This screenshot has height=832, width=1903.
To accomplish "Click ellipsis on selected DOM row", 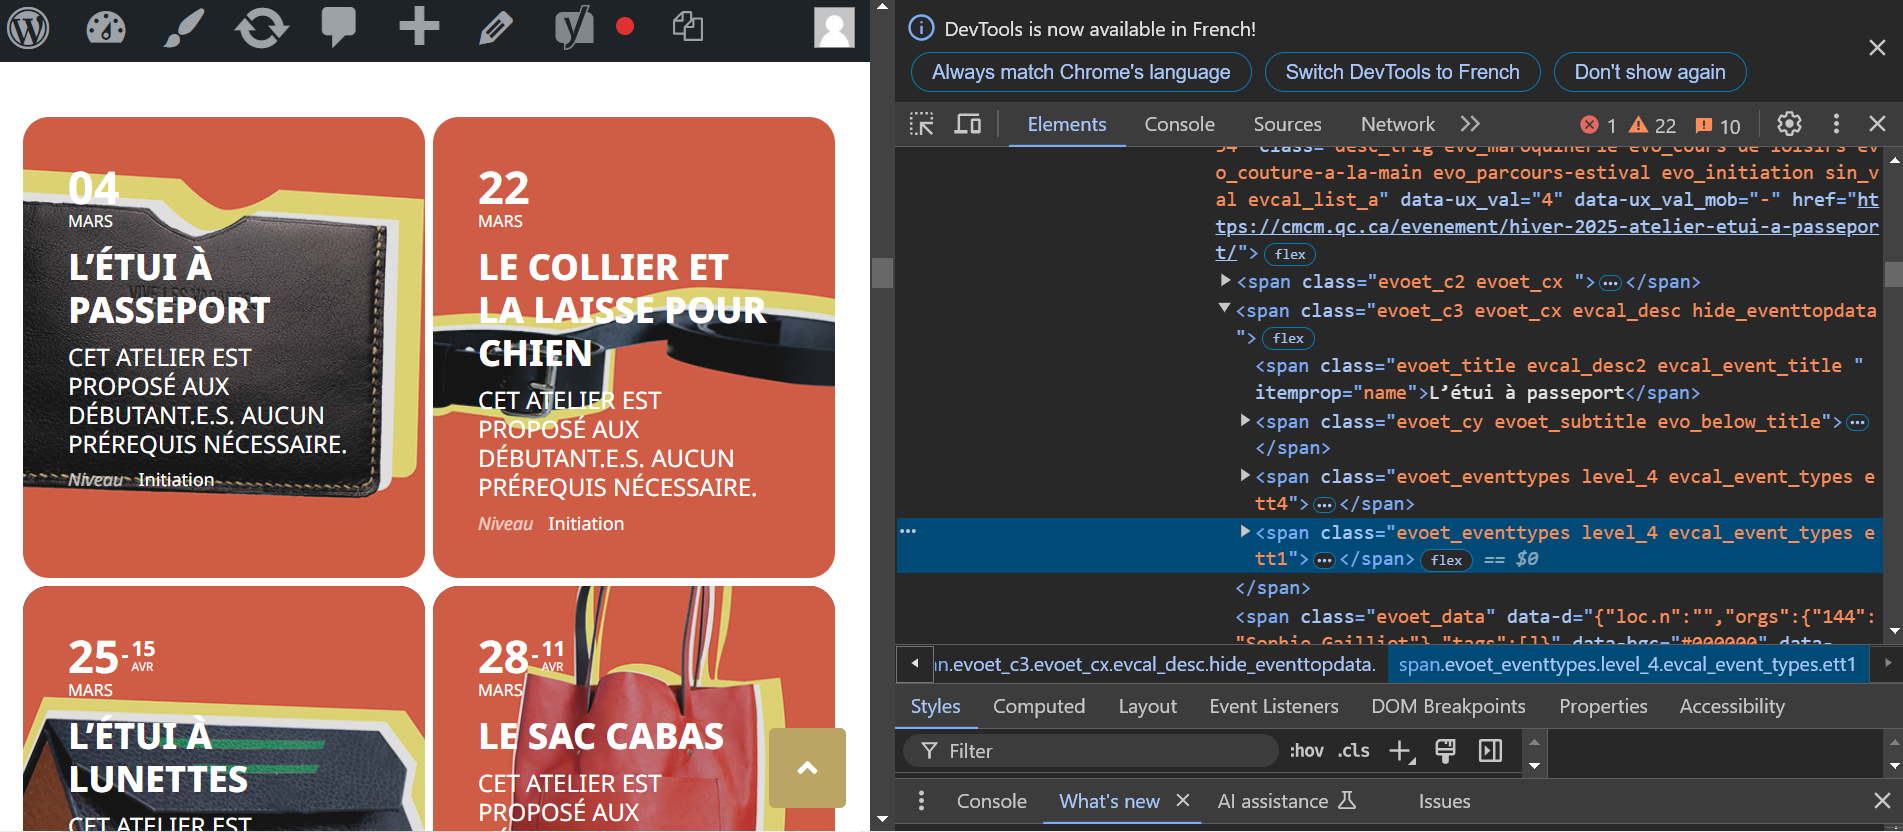I will tap(908, 531).
